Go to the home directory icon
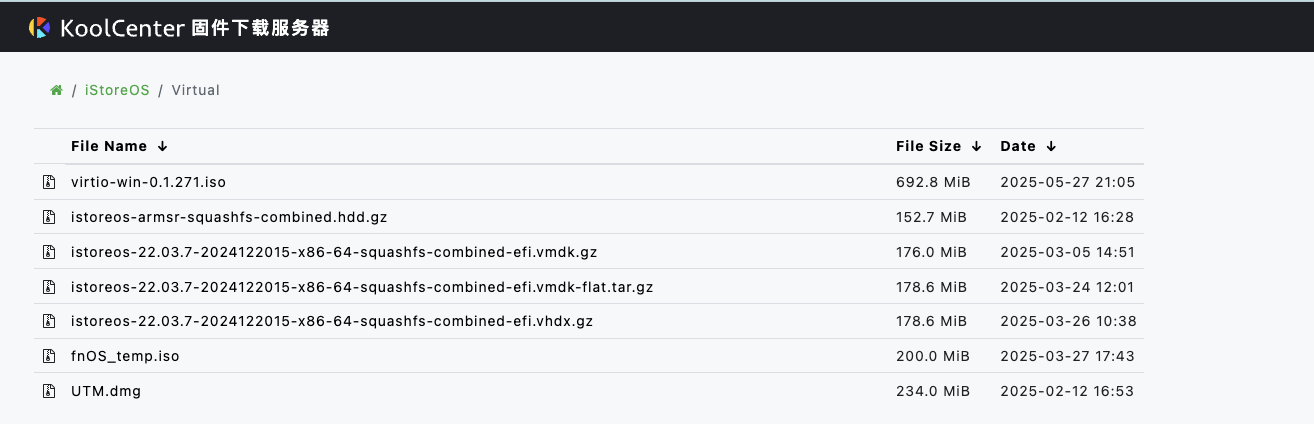The width and height of the screenshot is (1314, 424). [x=57, y=91]
